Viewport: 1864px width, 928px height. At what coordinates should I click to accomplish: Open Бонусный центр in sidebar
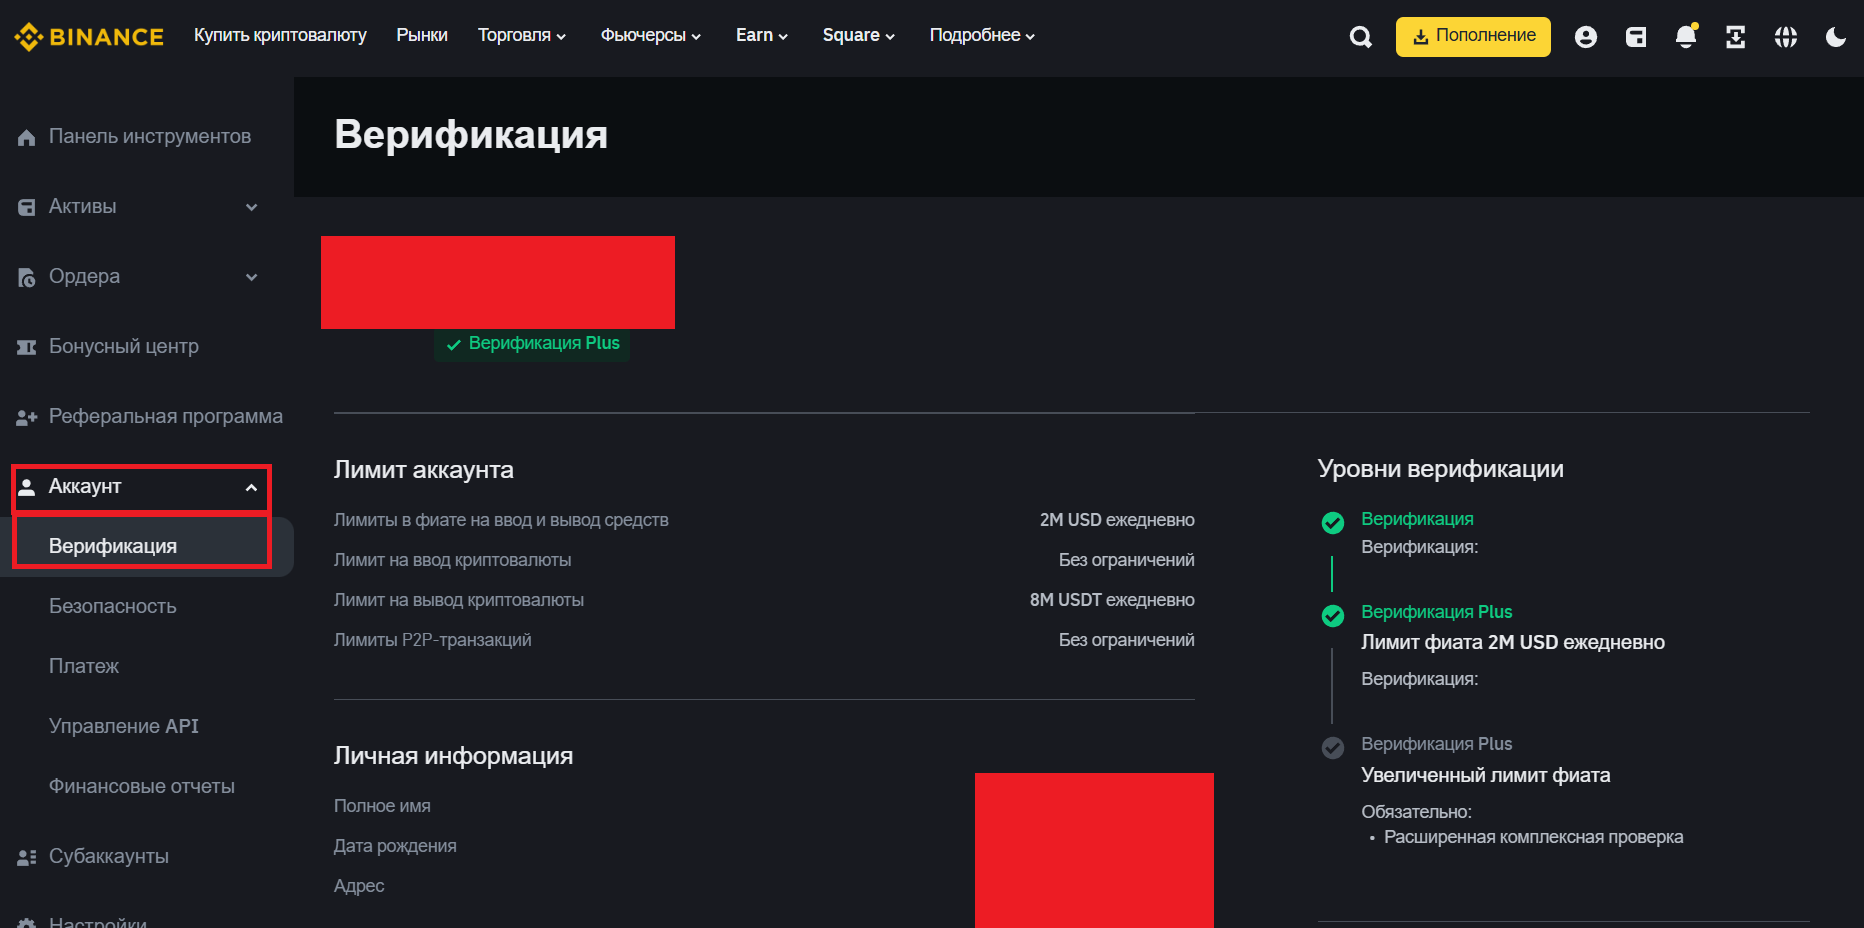pos(124,346)
